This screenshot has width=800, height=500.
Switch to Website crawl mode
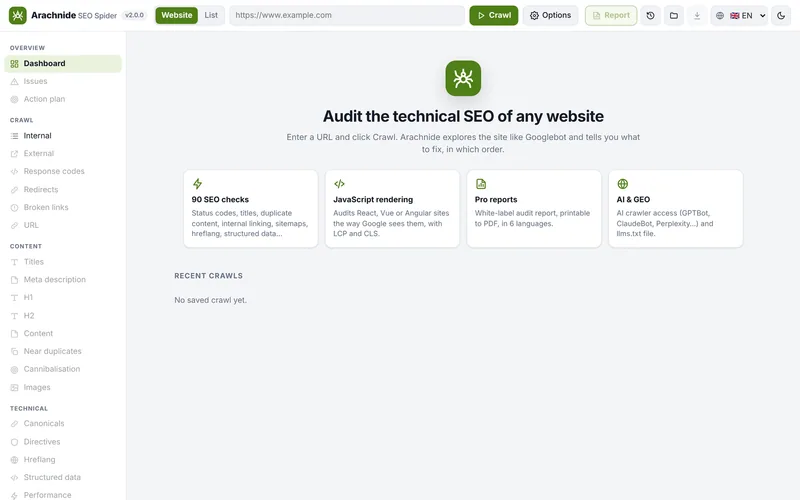(177, 15)
